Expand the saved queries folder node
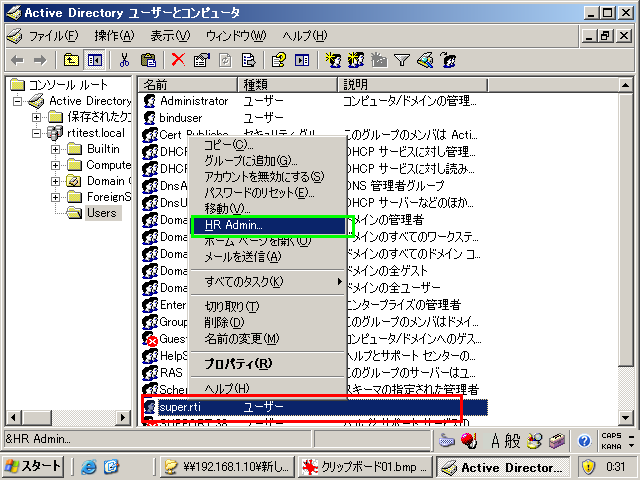This screenshot has height=480, width=640. tap(36, 117)
